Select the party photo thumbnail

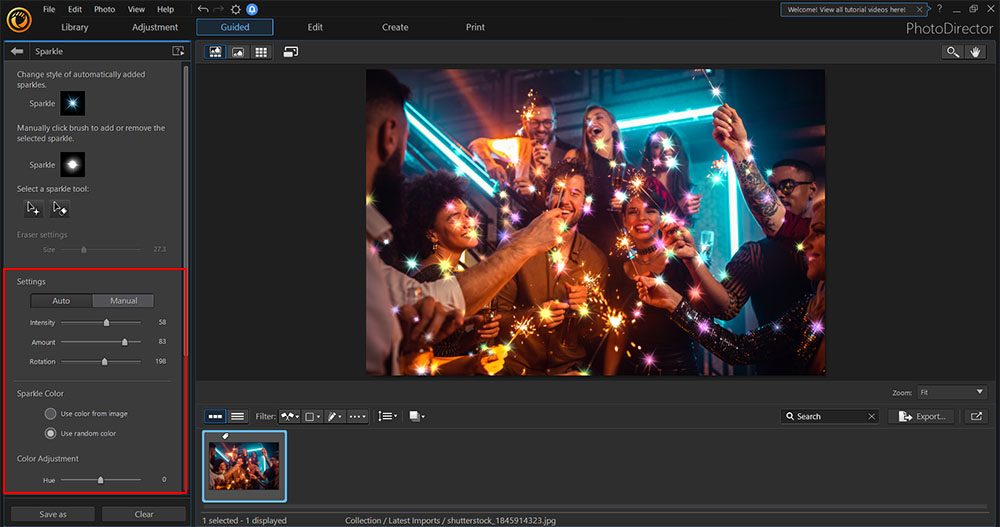pyautogui.click(x=244, y=466)
